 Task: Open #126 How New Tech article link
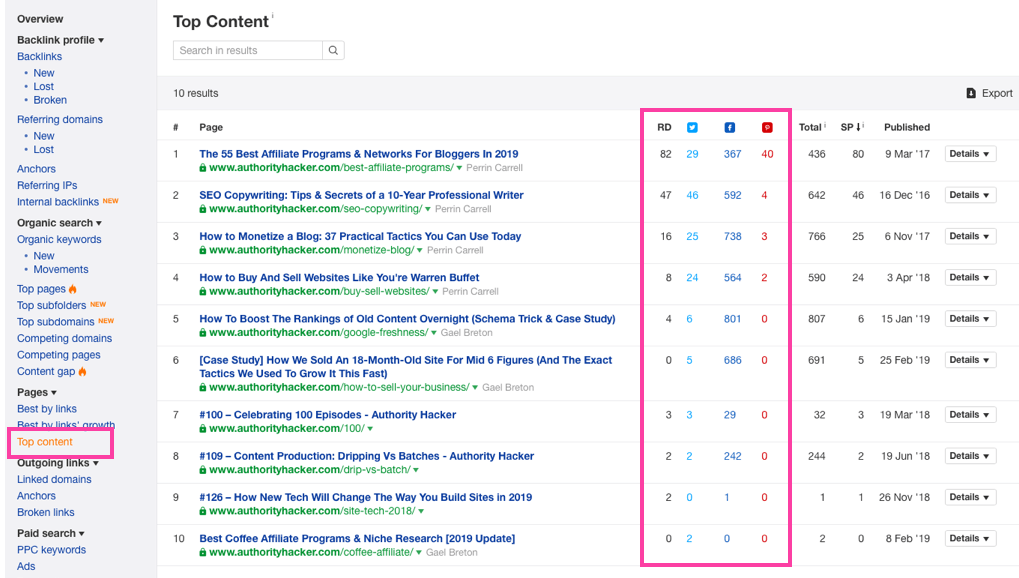pyautogui.click(x=365, y=497)
